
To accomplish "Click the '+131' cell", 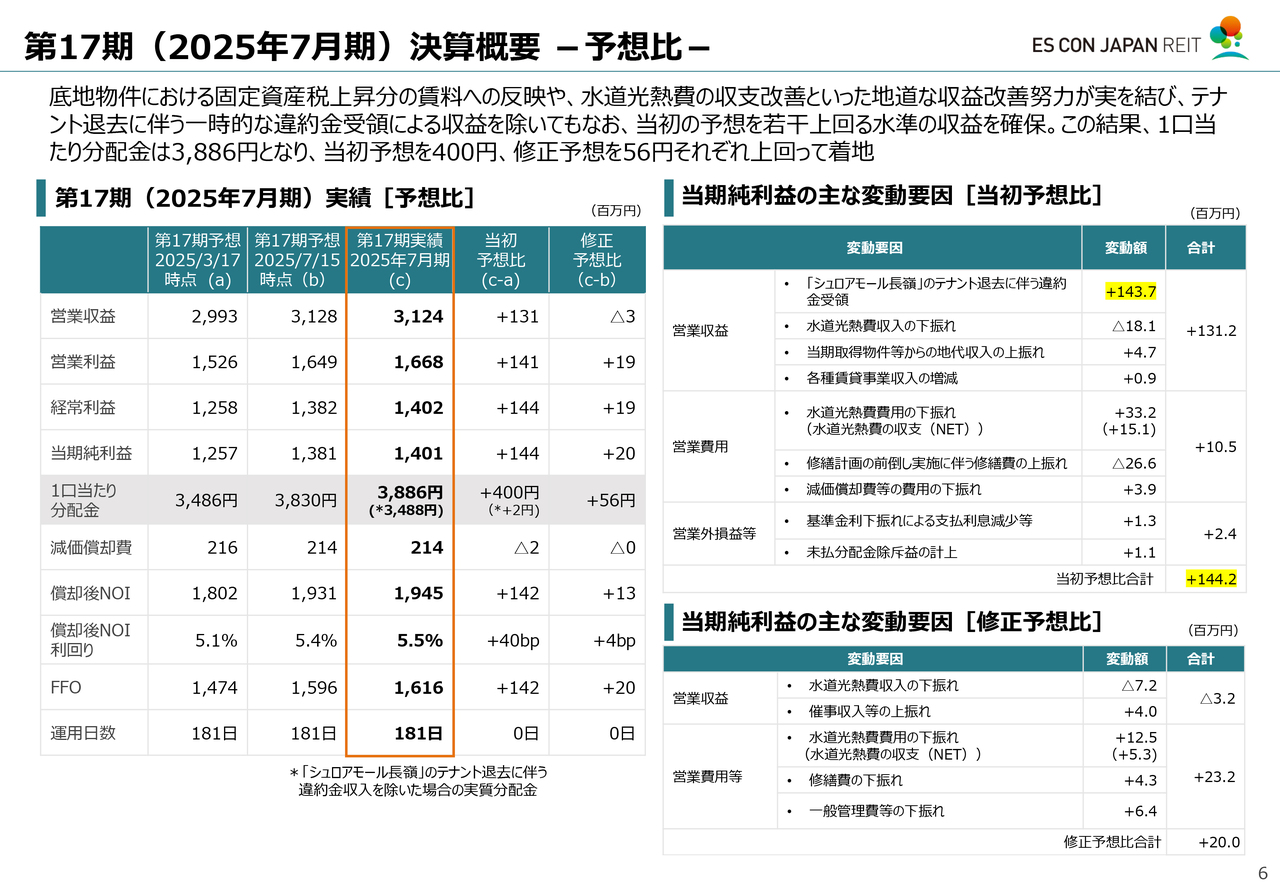I will click(x=517, y=317).
